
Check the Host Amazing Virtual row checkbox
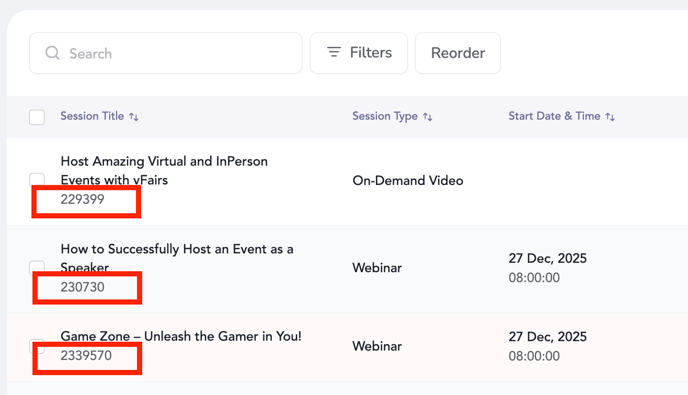(37, 180)
